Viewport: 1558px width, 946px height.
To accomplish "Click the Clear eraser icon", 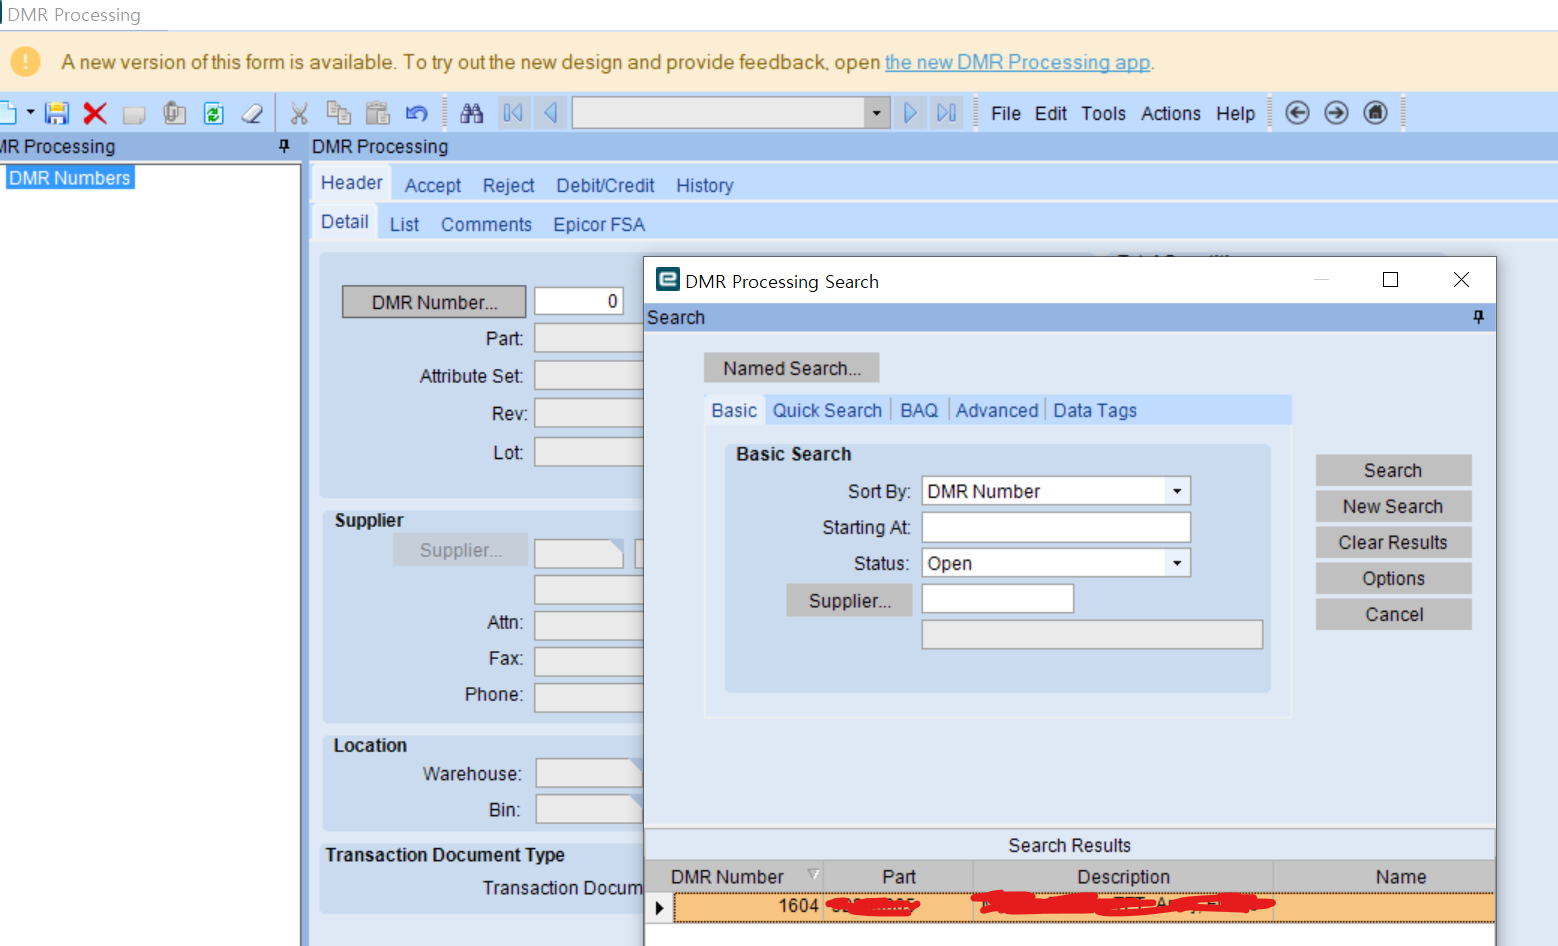I will point(253,113).
